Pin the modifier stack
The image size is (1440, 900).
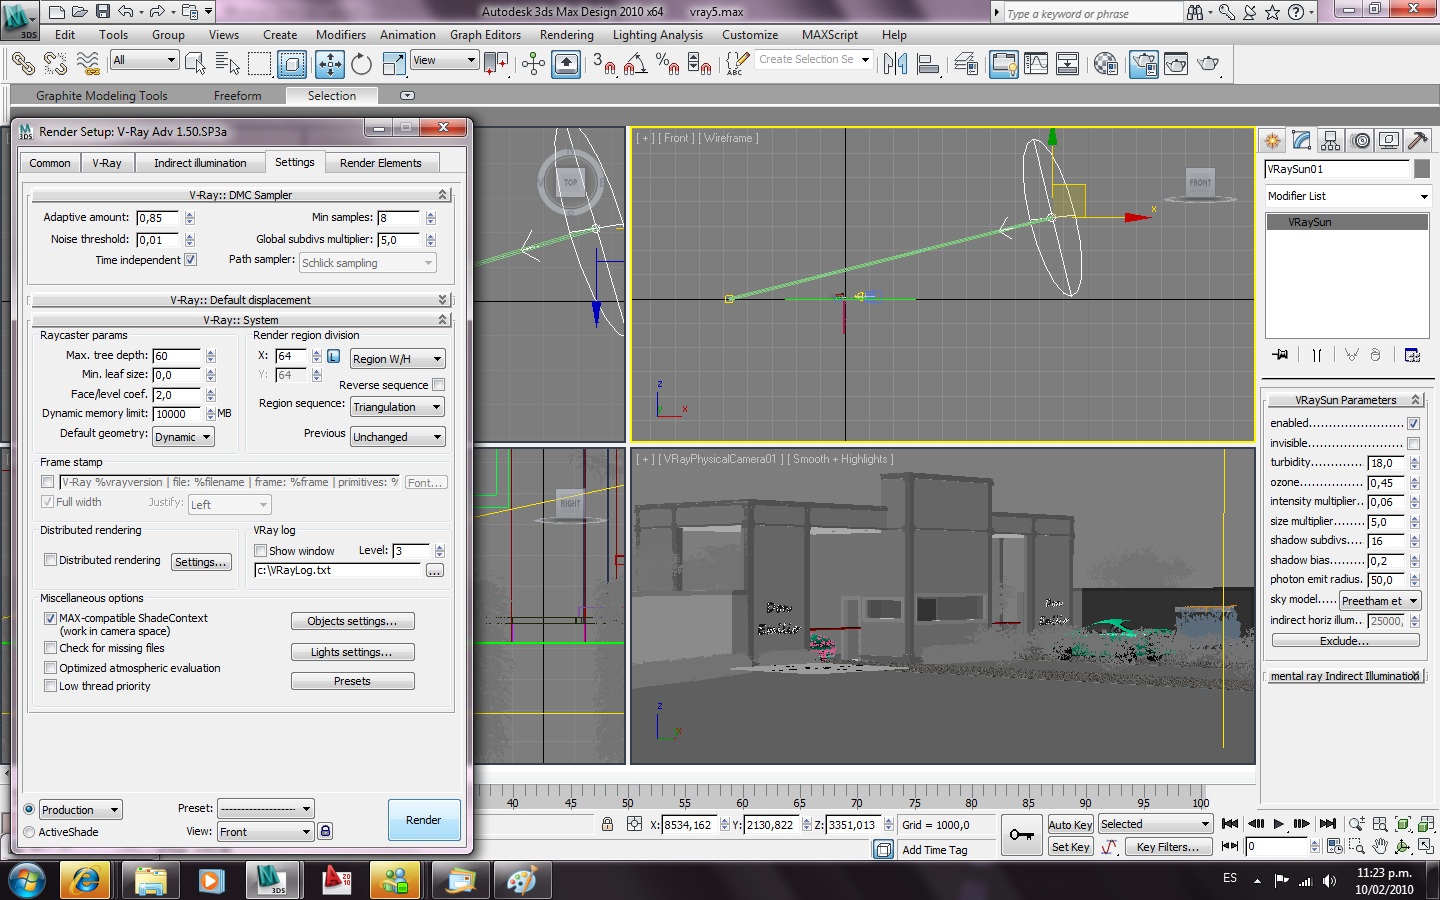[1280, 355]
